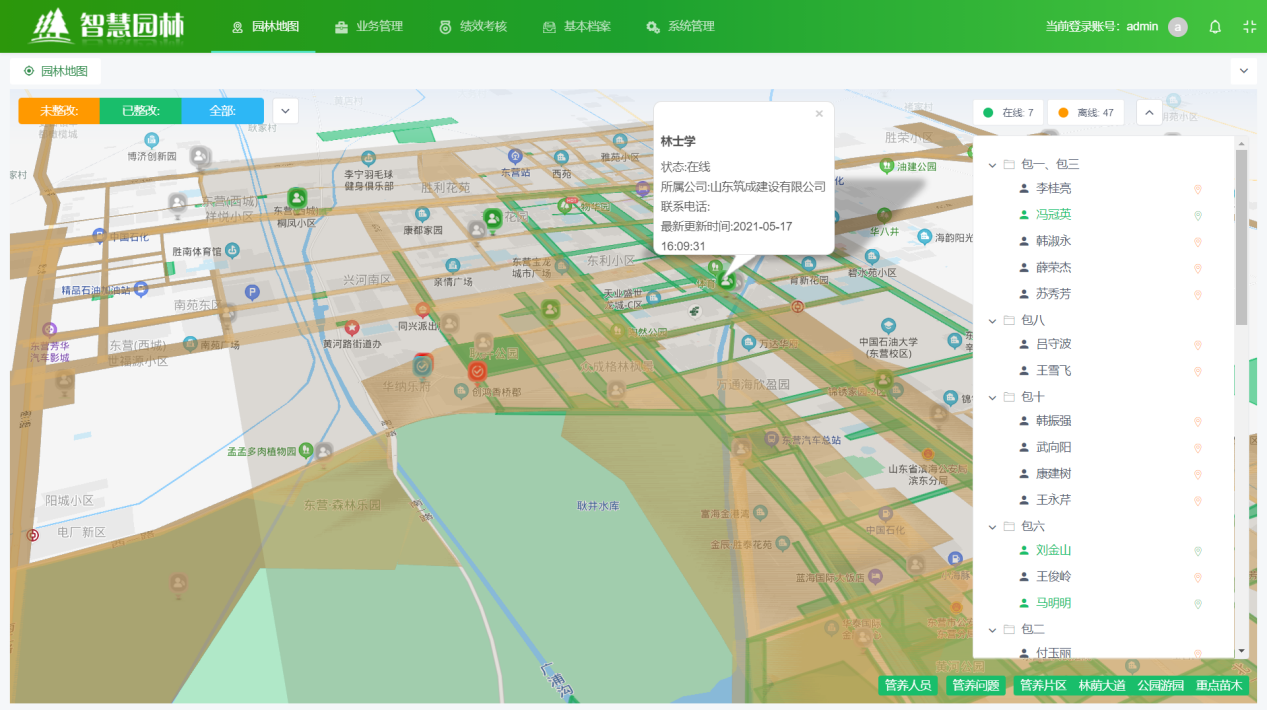Click personnel list scrollbar thumb
The image size is (1267, 710).
point(1241,237)
